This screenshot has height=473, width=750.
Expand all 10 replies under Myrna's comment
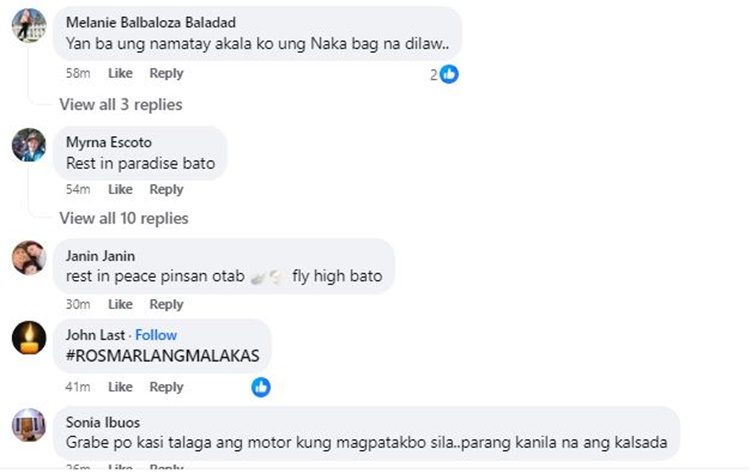[123, 218]
